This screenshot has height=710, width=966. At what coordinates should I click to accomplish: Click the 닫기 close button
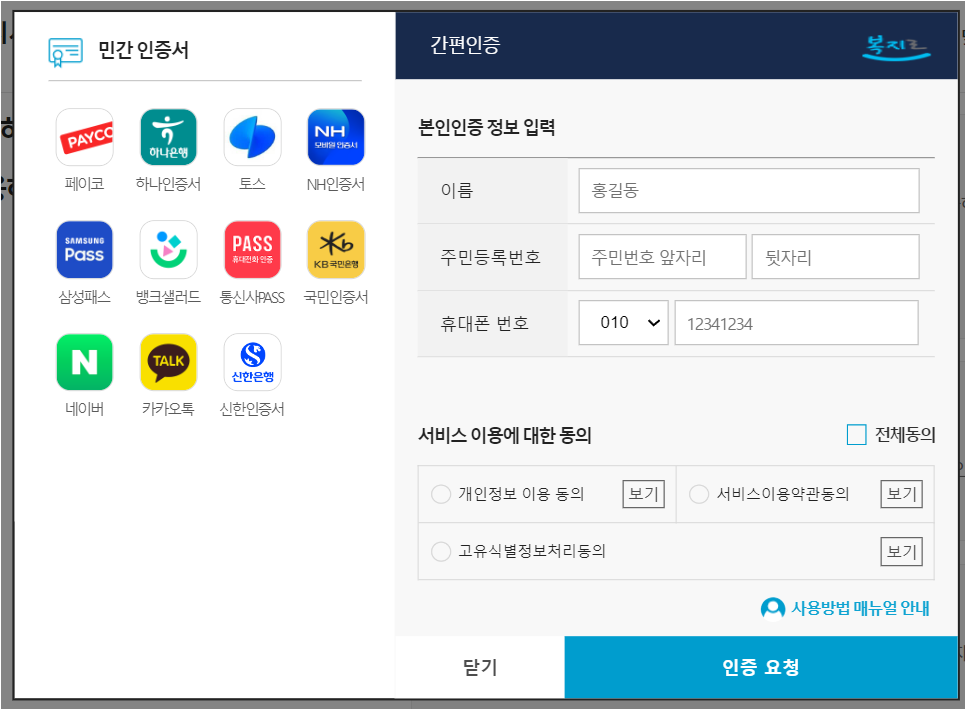(x=480, y=667)
